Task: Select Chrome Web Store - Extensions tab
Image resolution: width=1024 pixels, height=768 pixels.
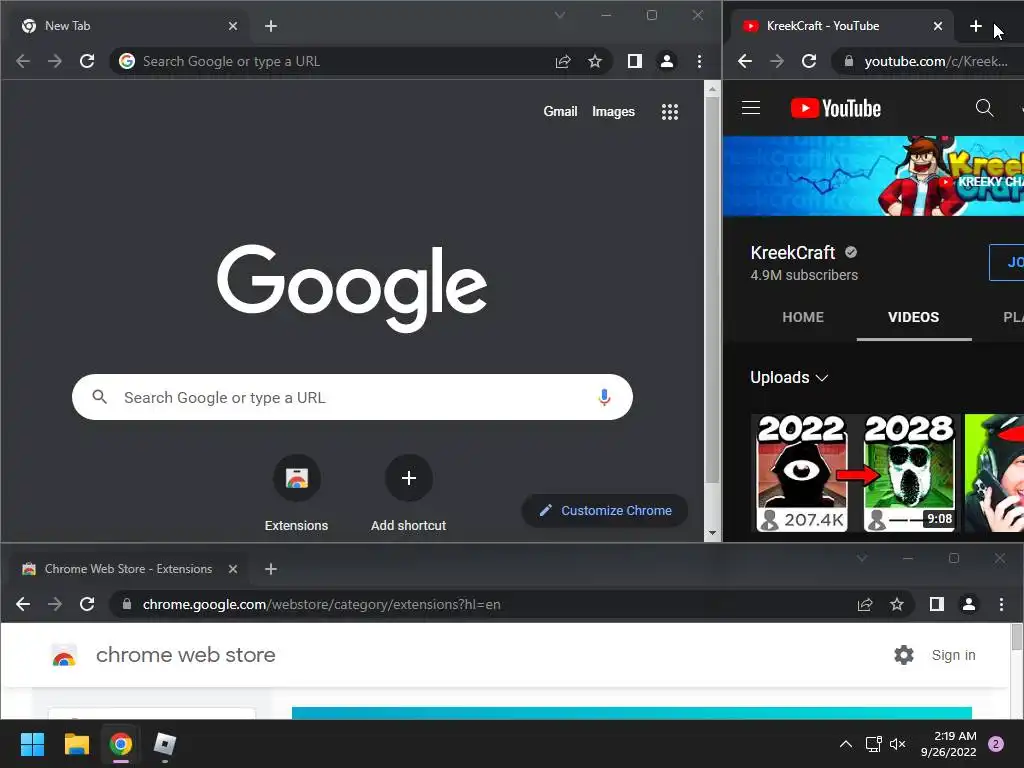Action: point(129,569)
